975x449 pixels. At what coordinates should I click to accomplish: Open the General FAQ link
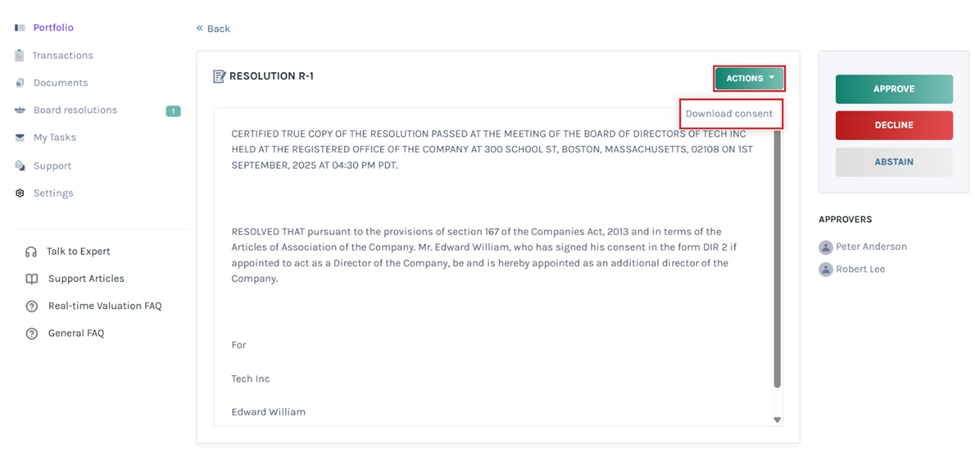coord(76,333)
